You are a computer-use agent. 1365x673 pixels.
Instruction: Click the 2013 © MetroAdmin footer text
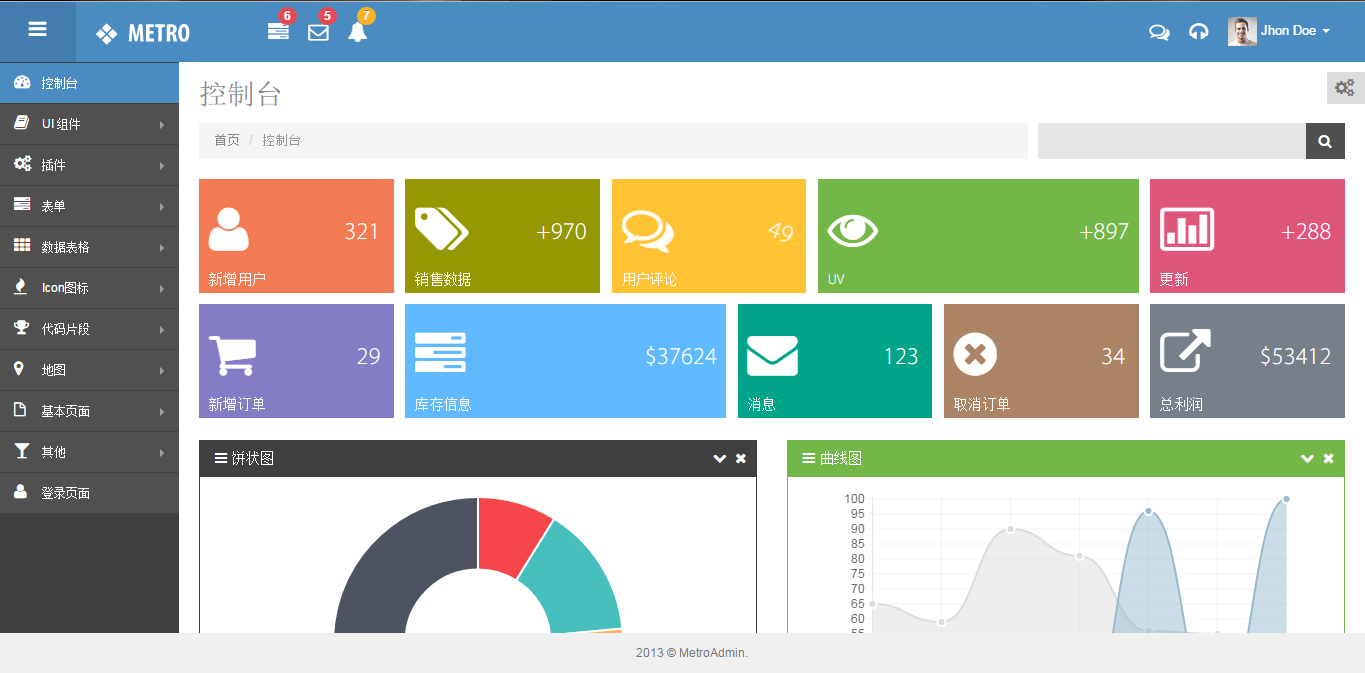point(692,653)
